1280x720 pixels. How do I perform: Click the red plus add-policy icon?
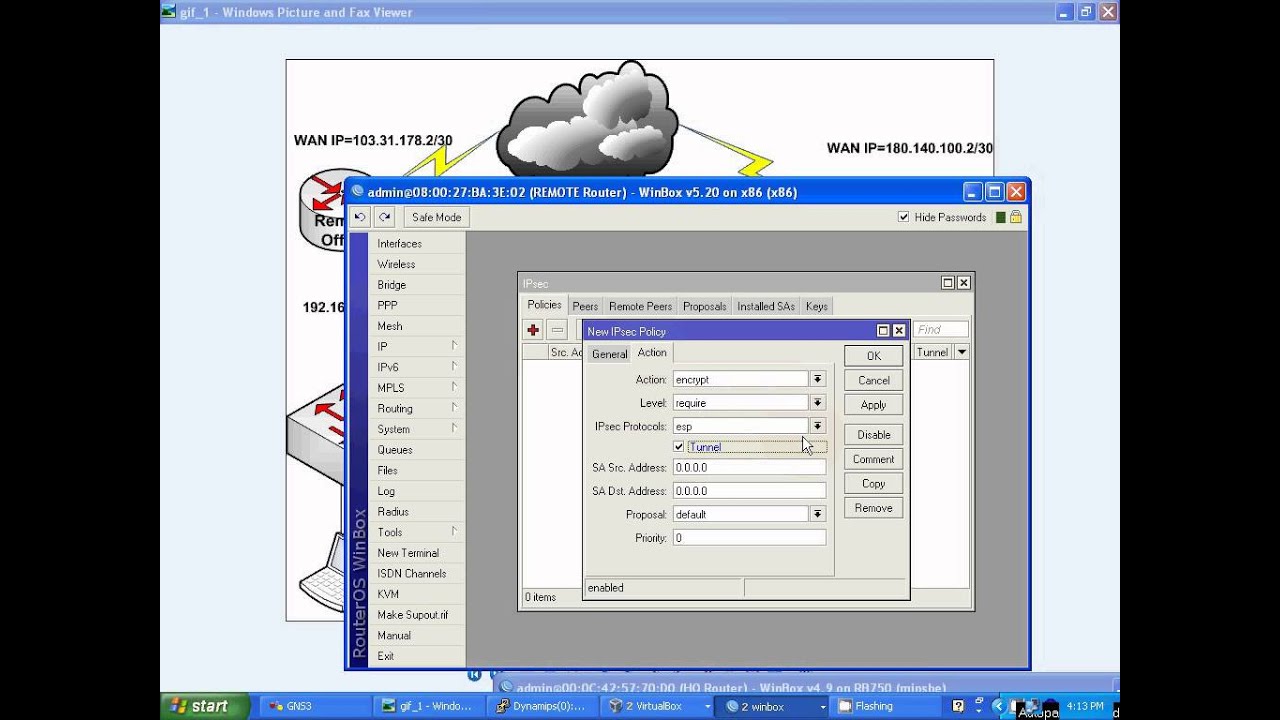click(533, 330)
